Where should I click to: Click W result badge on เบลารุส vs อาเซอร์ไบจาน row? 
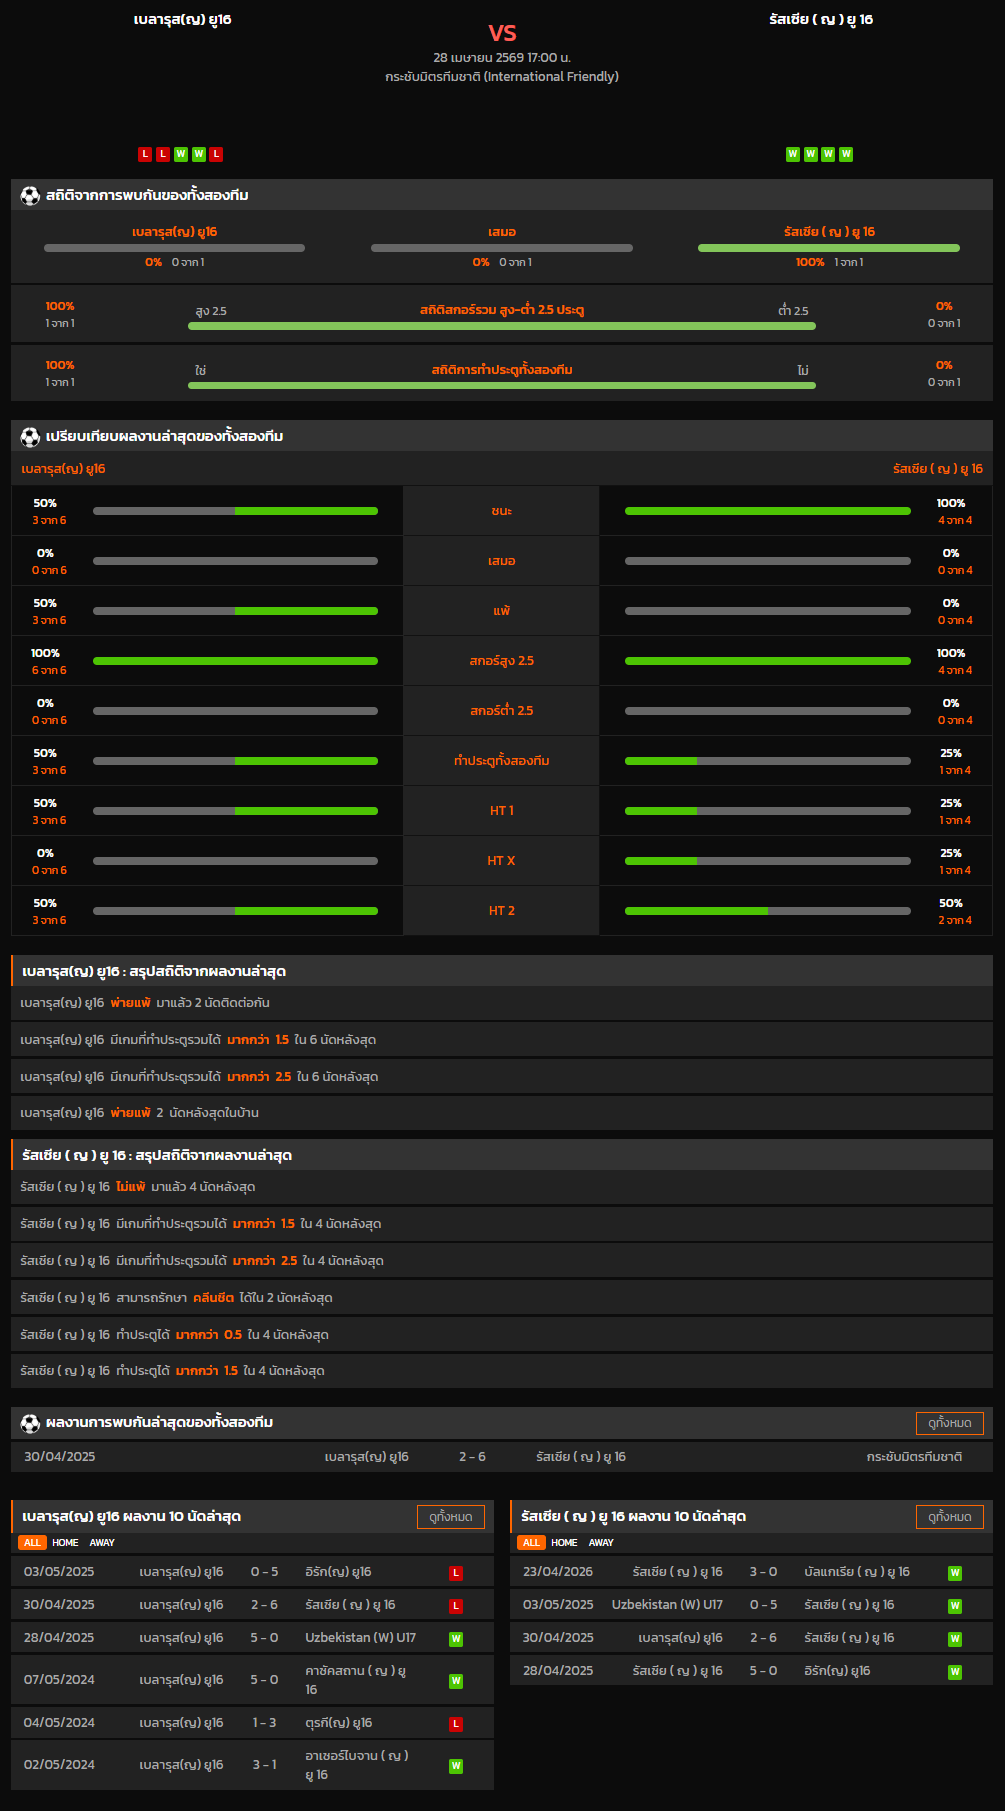(x=456, y=1766)
